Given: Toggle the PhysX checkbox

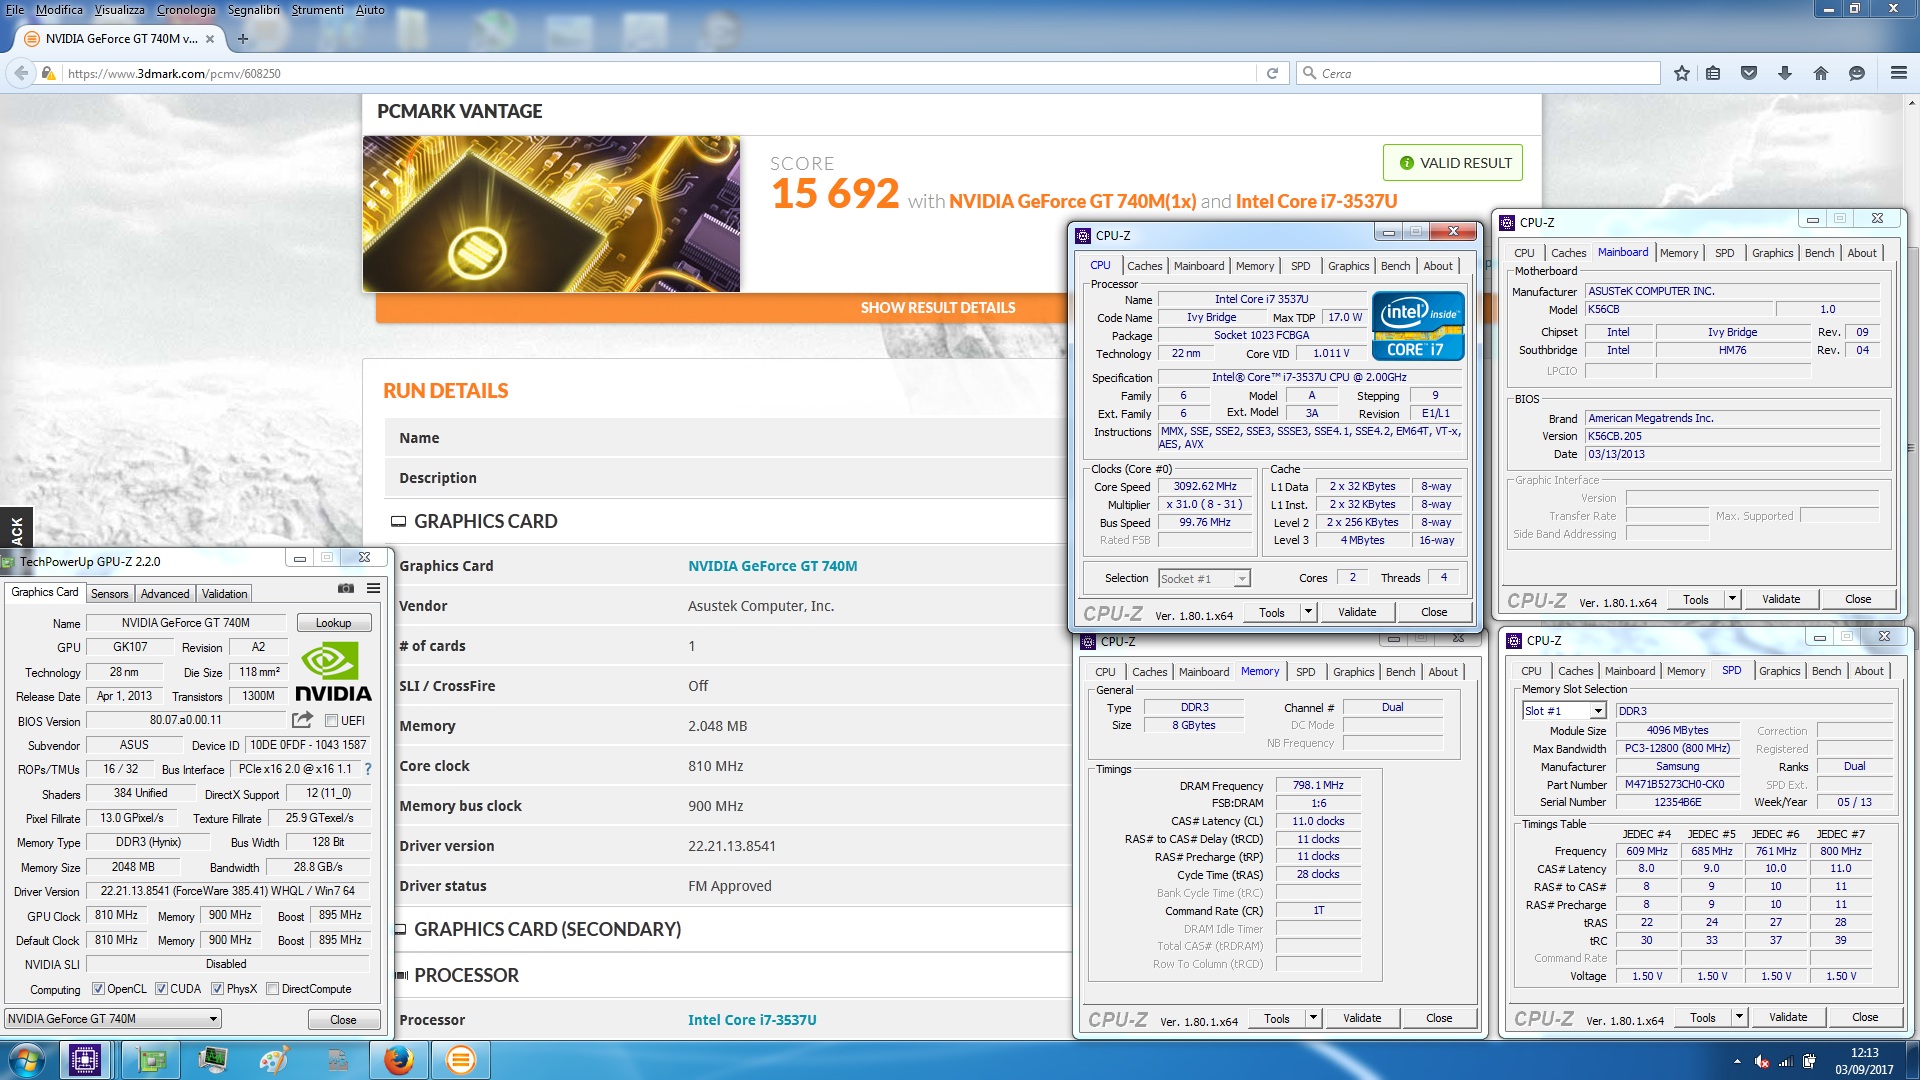Looking at the screenshot, I should tap(217, 989).
